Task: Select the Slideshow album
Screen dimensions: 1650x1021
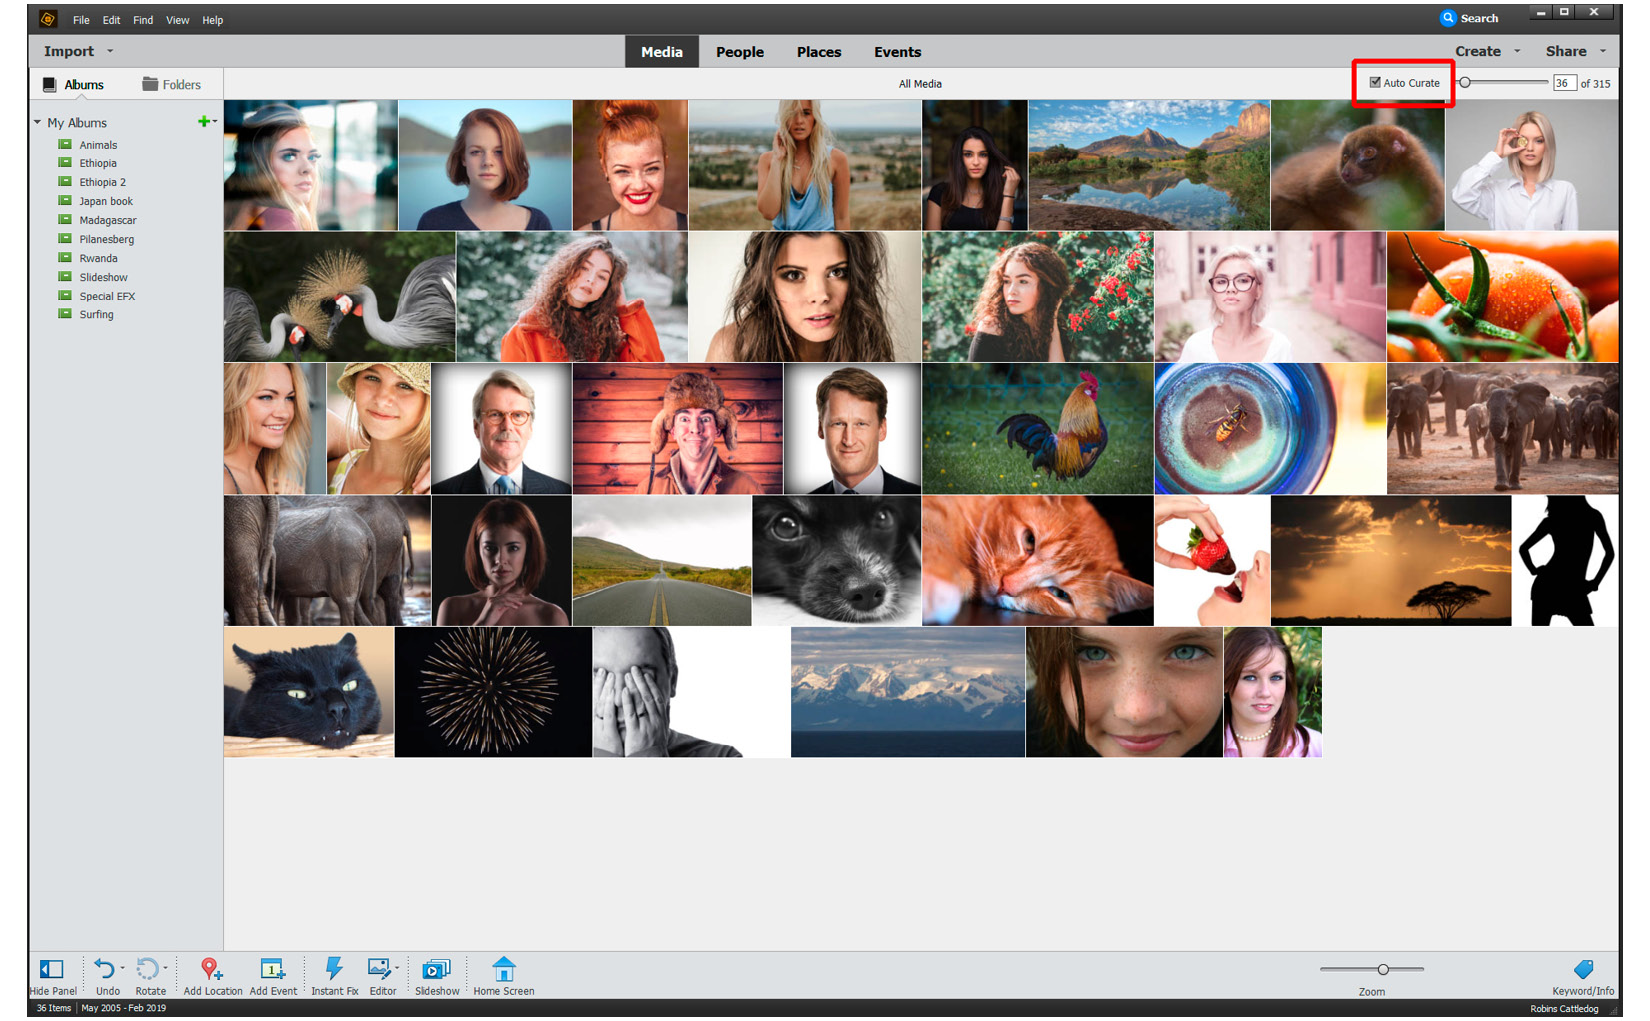Action: pos(103,277)
